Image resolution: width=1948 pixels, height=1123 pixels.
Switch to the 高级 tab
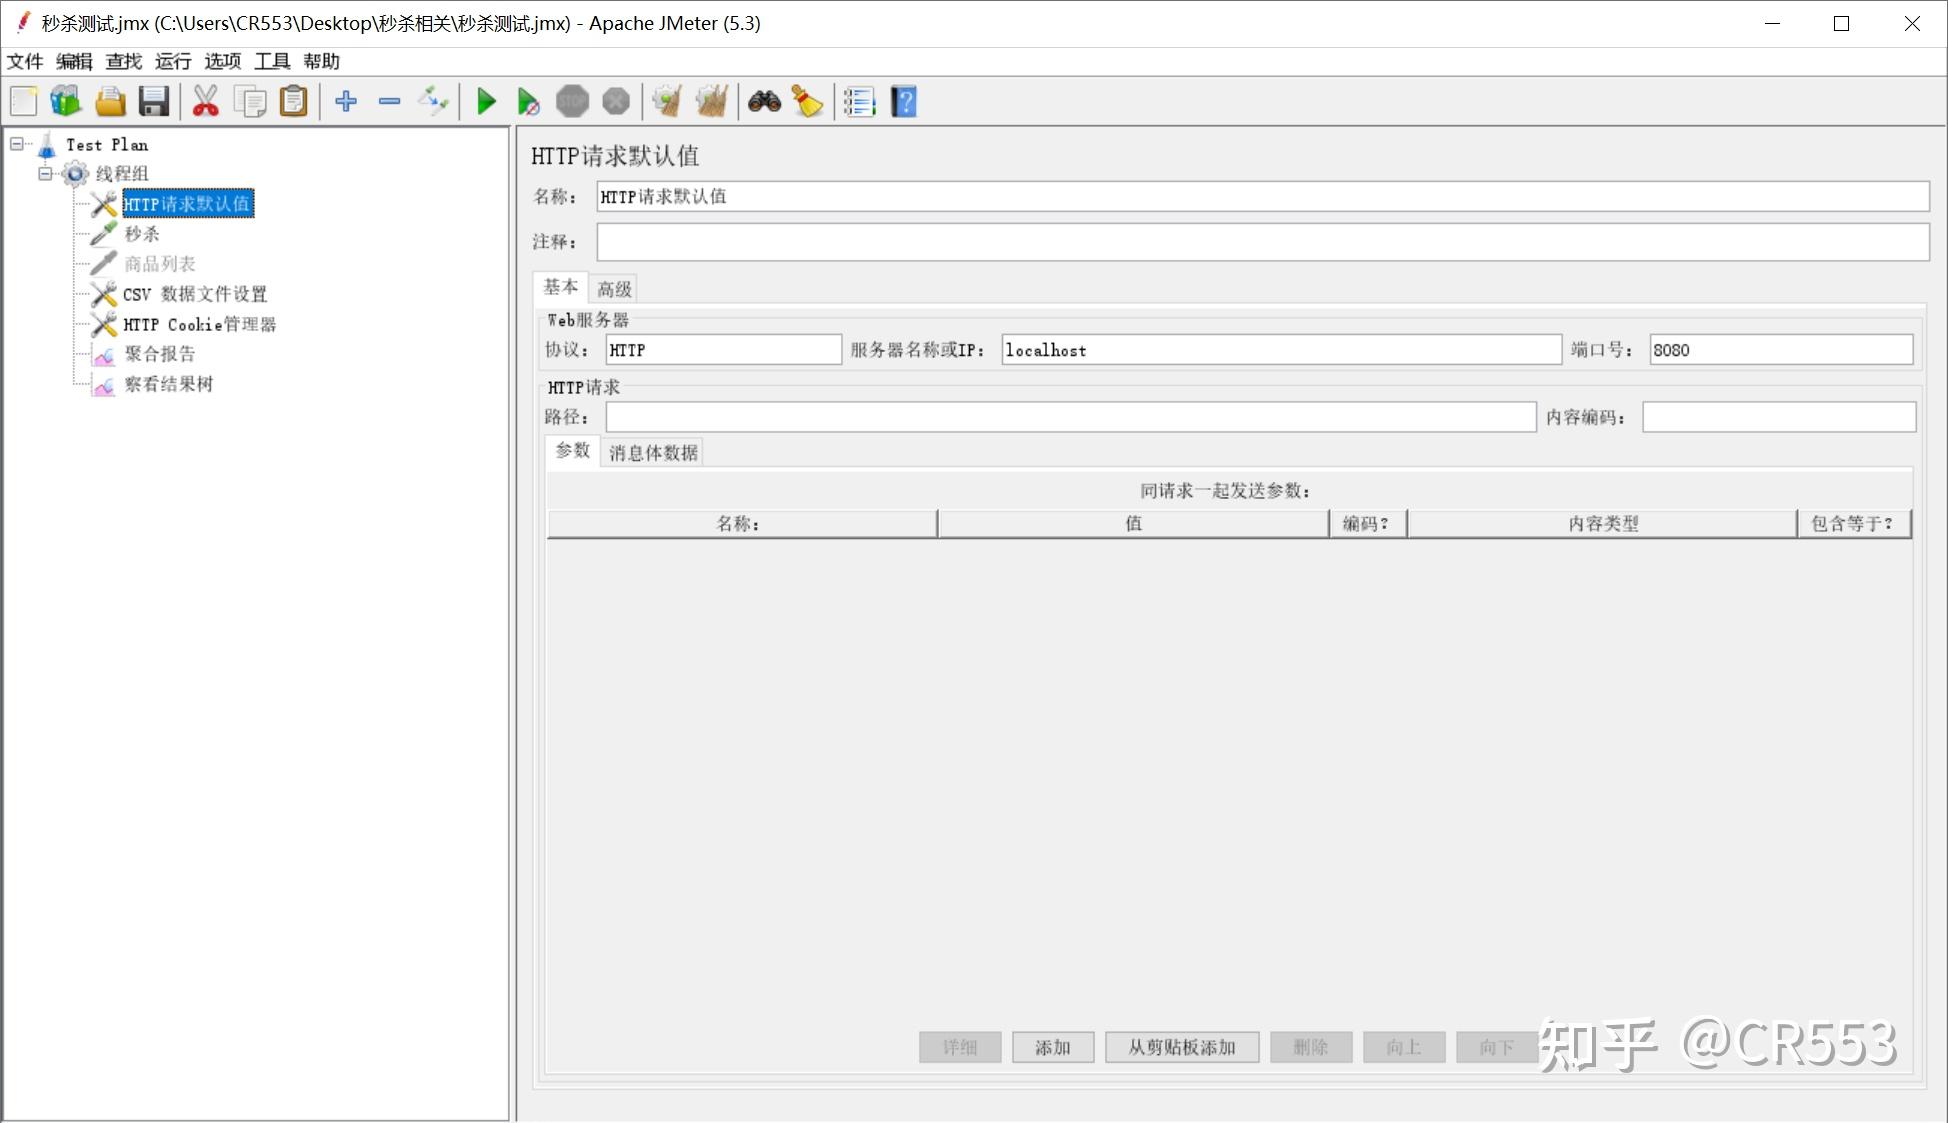(613, 288)
